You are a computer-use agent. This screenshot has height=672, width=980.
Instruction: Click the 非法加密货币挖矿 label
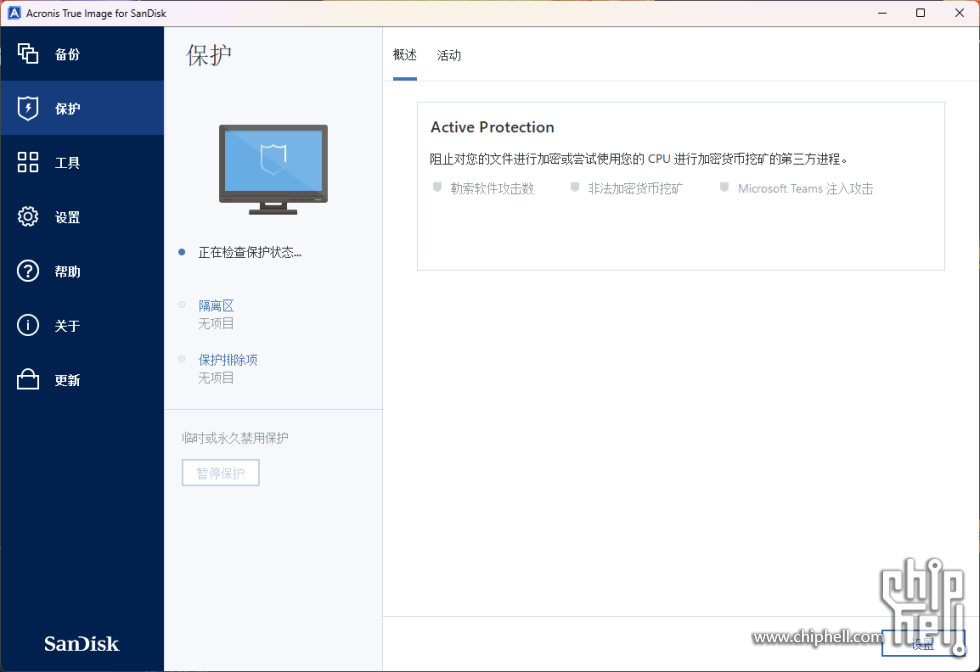pyautogui.click(x=635, y=188)
